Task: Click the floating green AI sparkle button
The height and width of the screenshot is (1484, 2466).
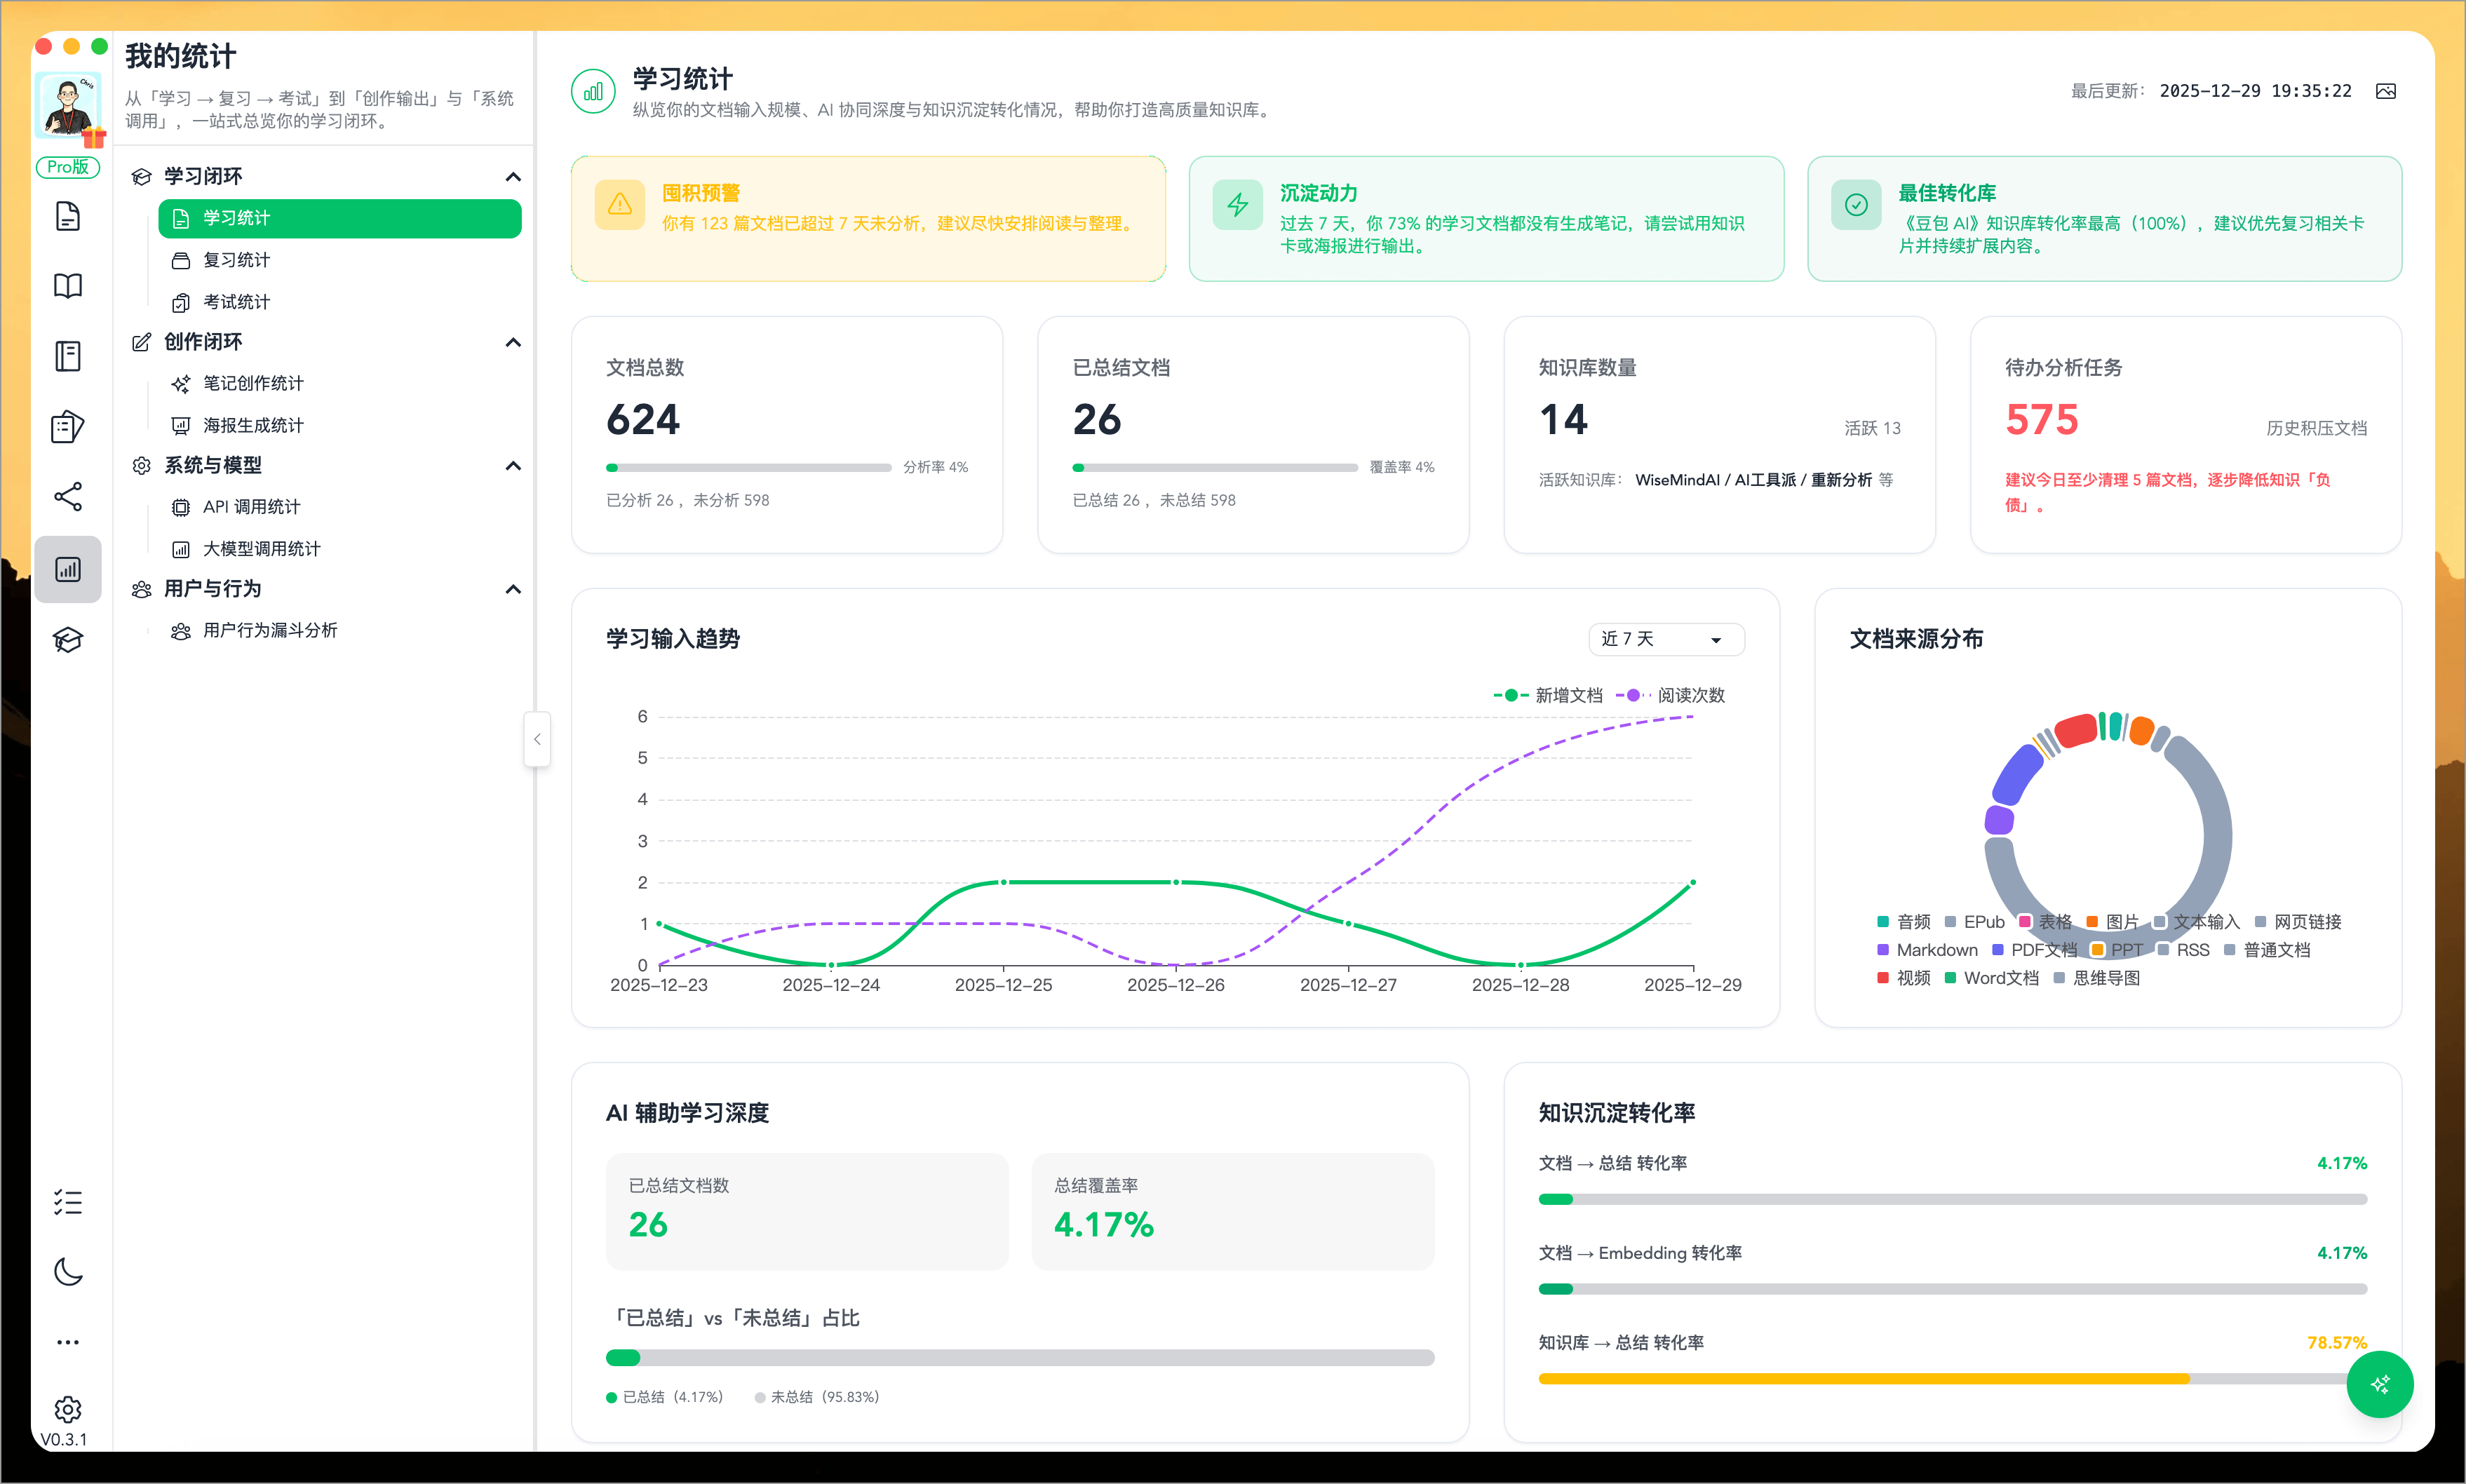Action: [2380, 1384]
